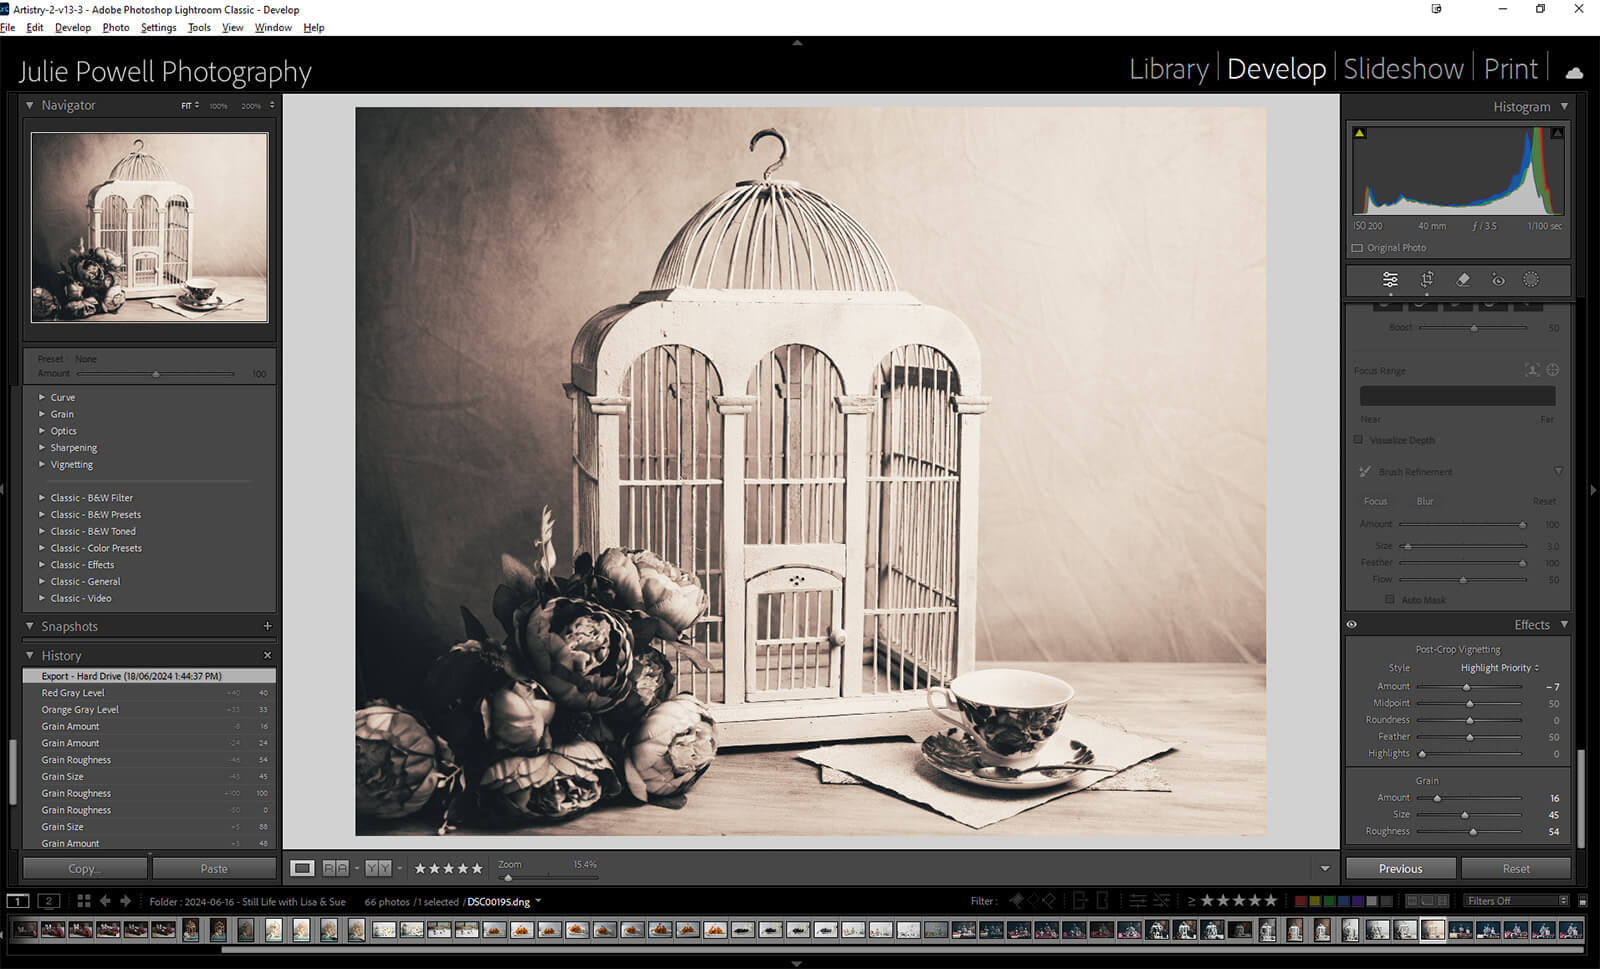Select Red Gray Level history step

(x=73, y=693)
